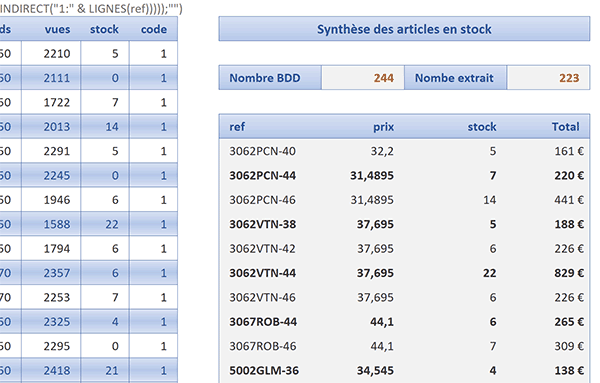Click reference cell 3062PCN-46

[262, 200]
